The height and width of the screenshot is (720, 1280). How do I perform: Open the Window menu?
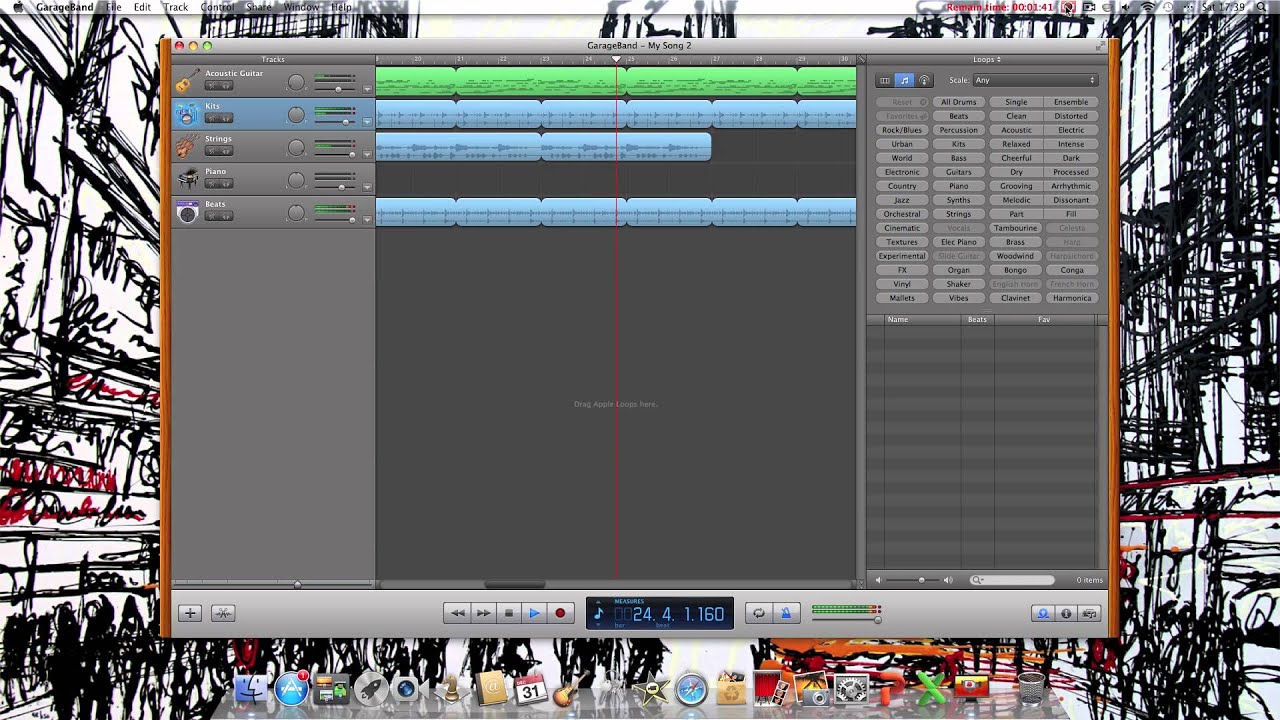(301, 7)
